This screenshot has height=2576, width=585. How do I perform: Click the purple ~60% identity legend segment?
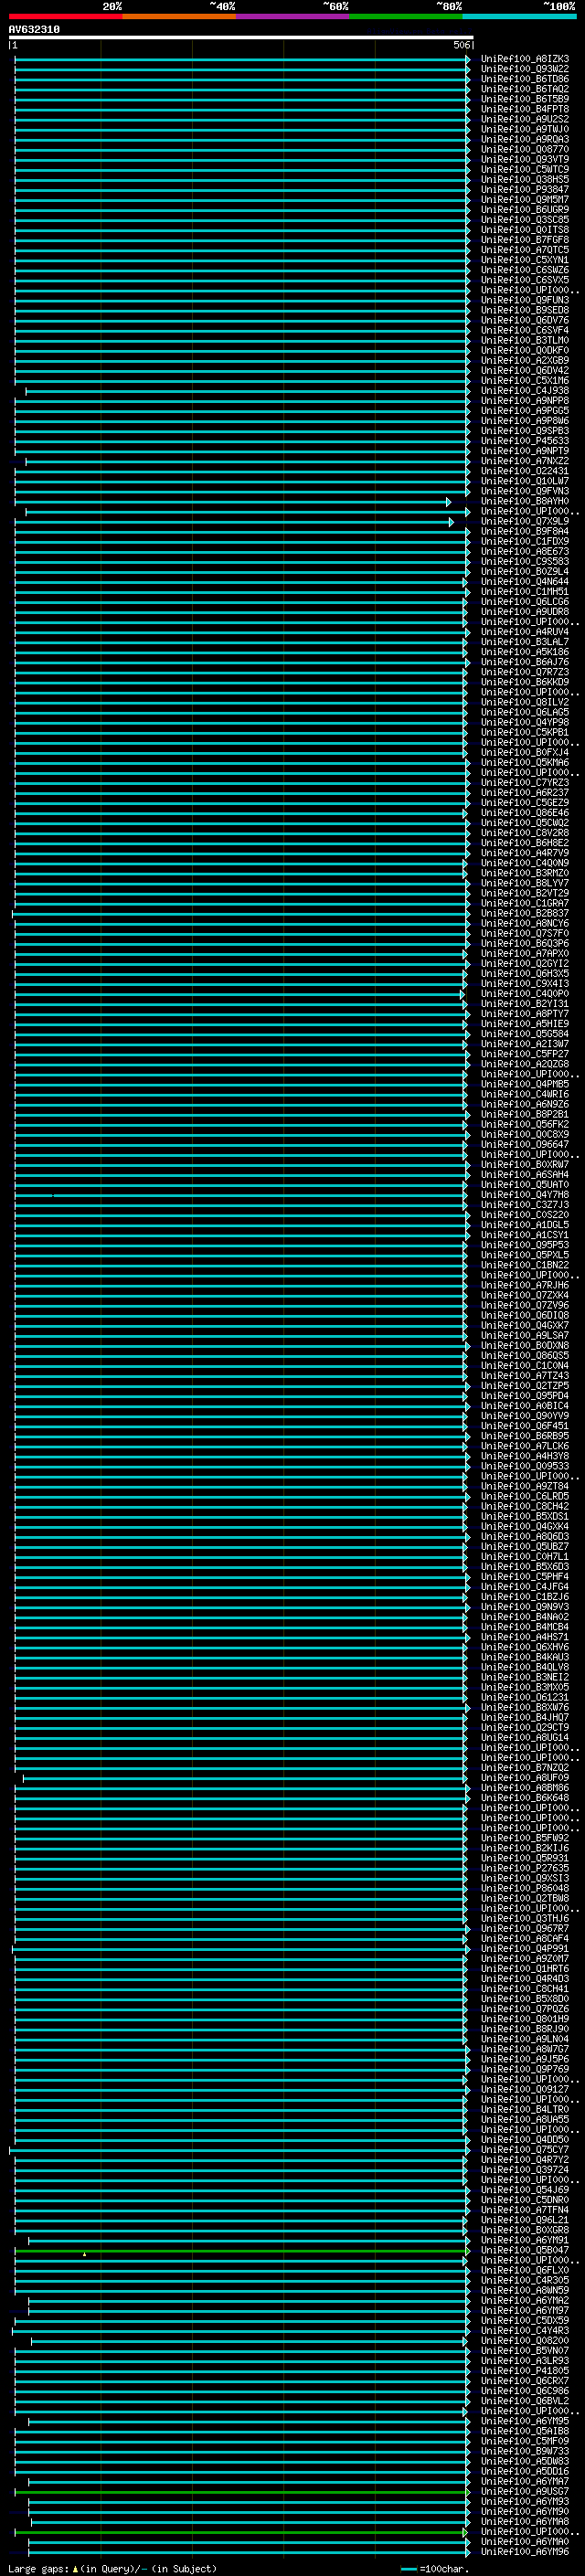click(292, 16)
